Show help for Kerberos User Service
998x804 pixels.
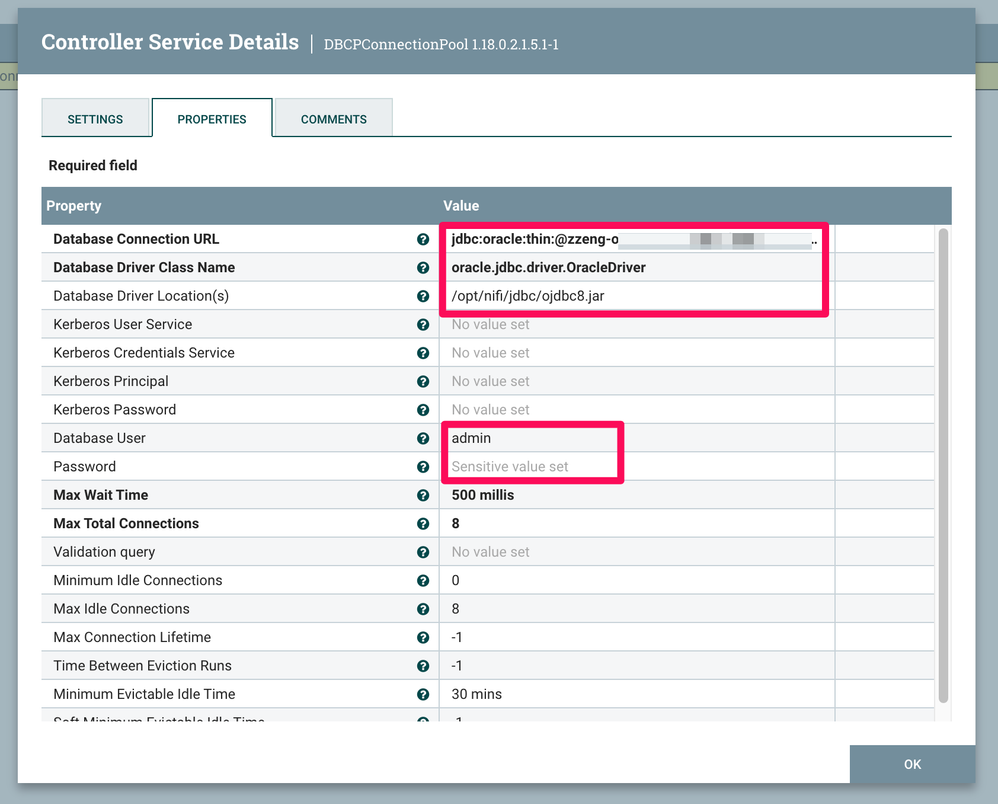click(x=423, y=325)
